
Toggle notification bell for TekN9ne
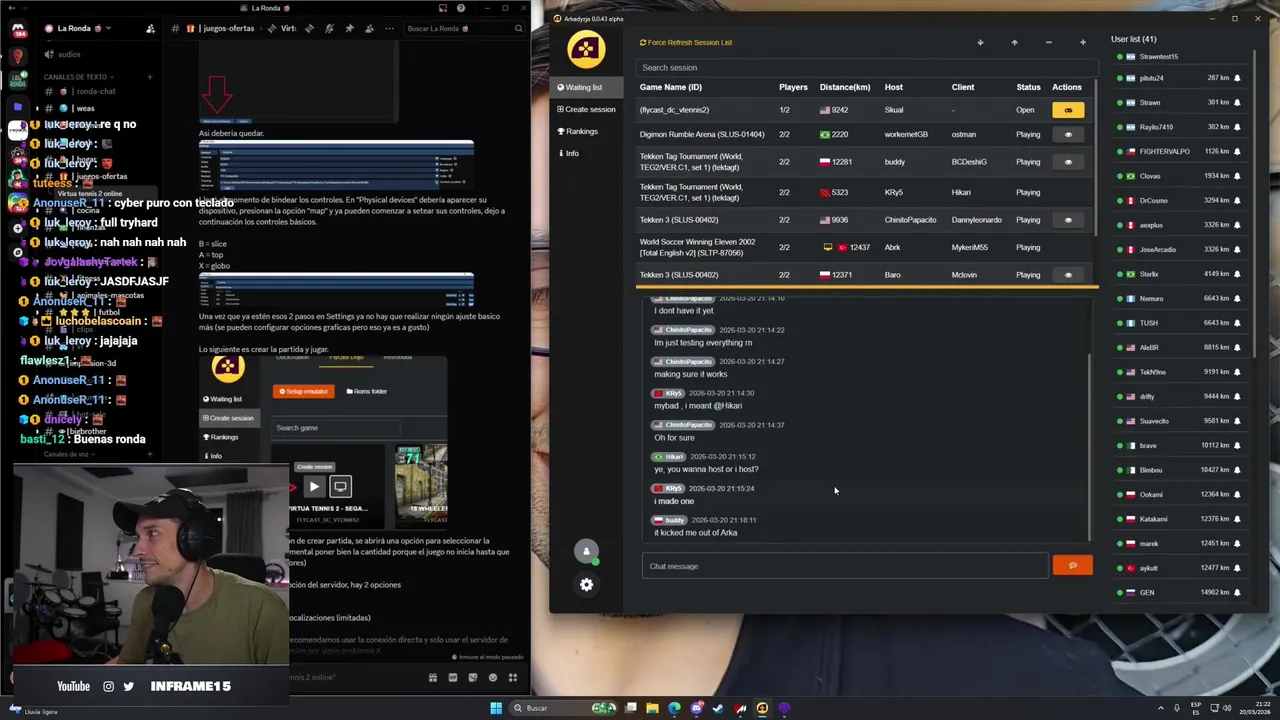click(x=1237, y=372)
